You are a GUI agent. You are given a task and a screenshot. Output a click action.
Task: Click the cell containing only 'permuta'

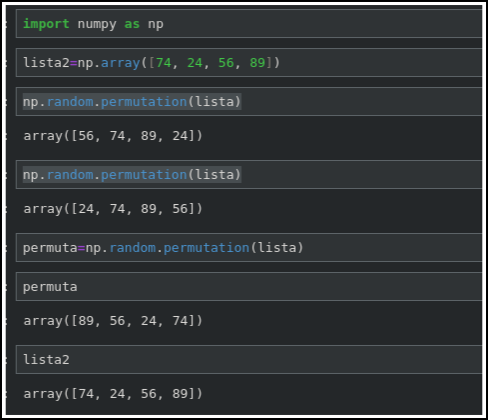pyautogui.click(x=249, y=287)
